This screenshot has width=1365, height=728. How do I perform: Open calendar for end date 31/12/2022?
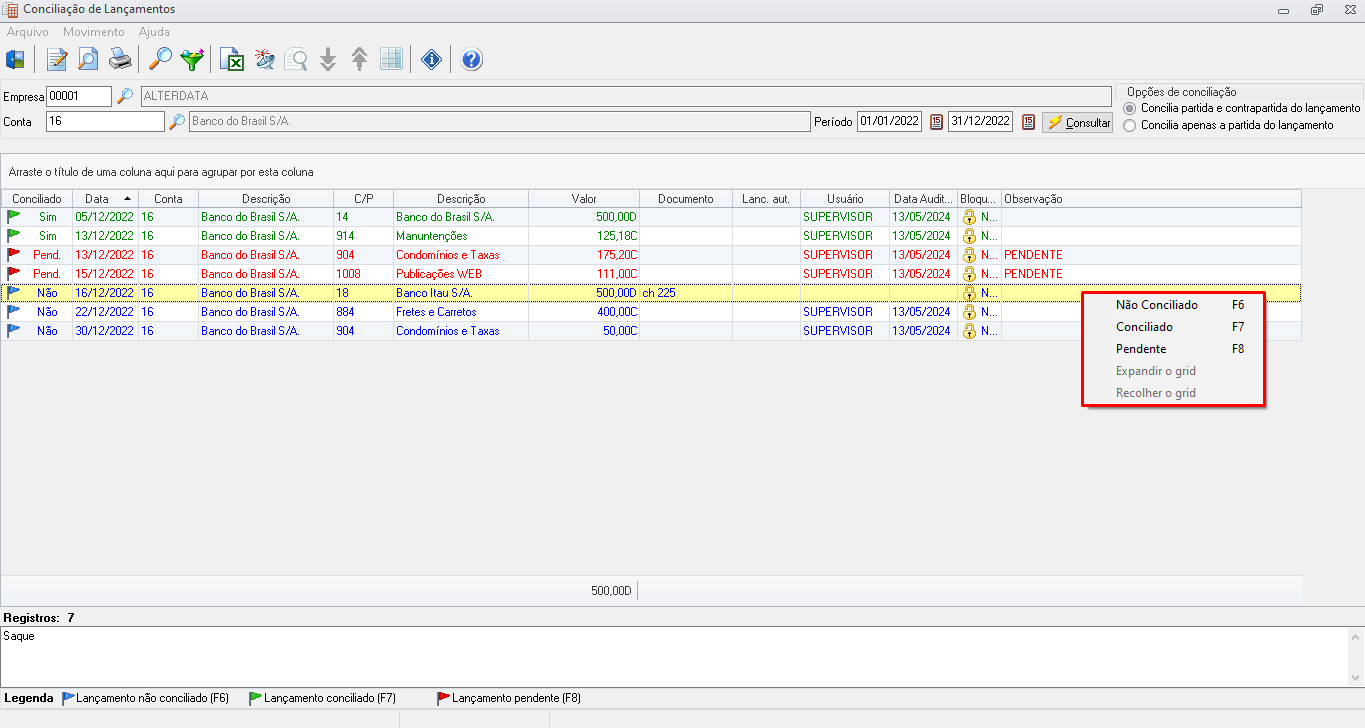(x=1027, y=122)
